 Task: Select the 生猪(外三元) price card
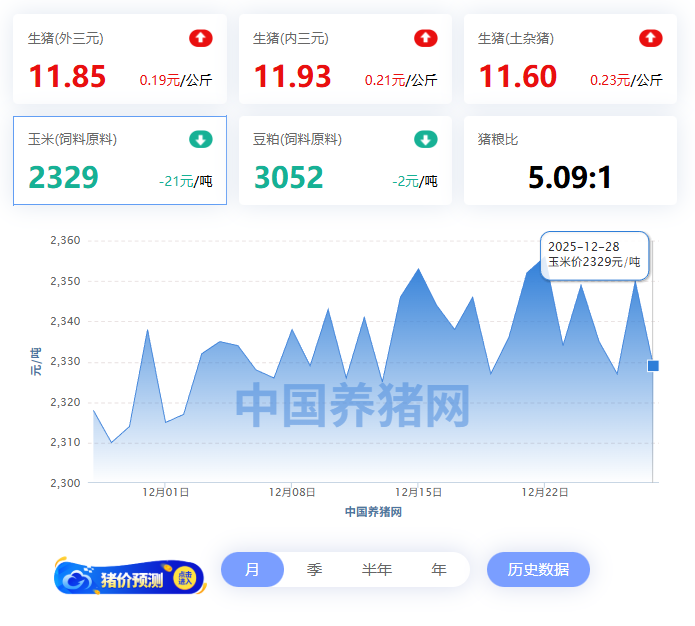point(120,59)
